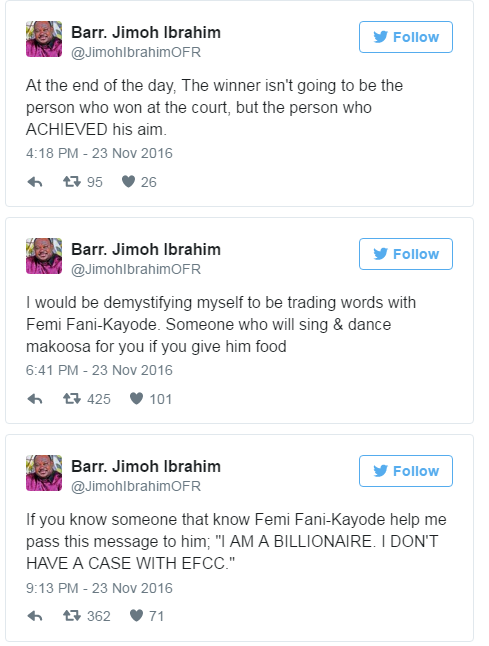Open @JimohIbrahimOFR handle in first tweet
The height and width of the screenshot is (646, 489).
[136, 52]
